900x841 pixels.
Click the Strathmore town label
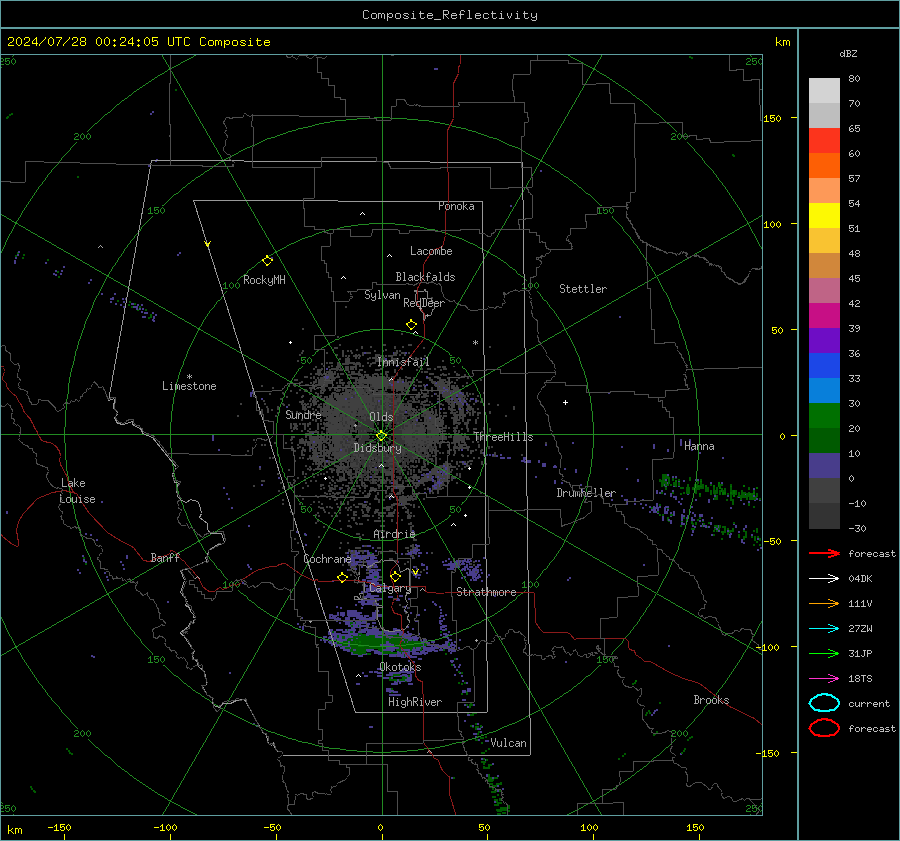point(486,592)
